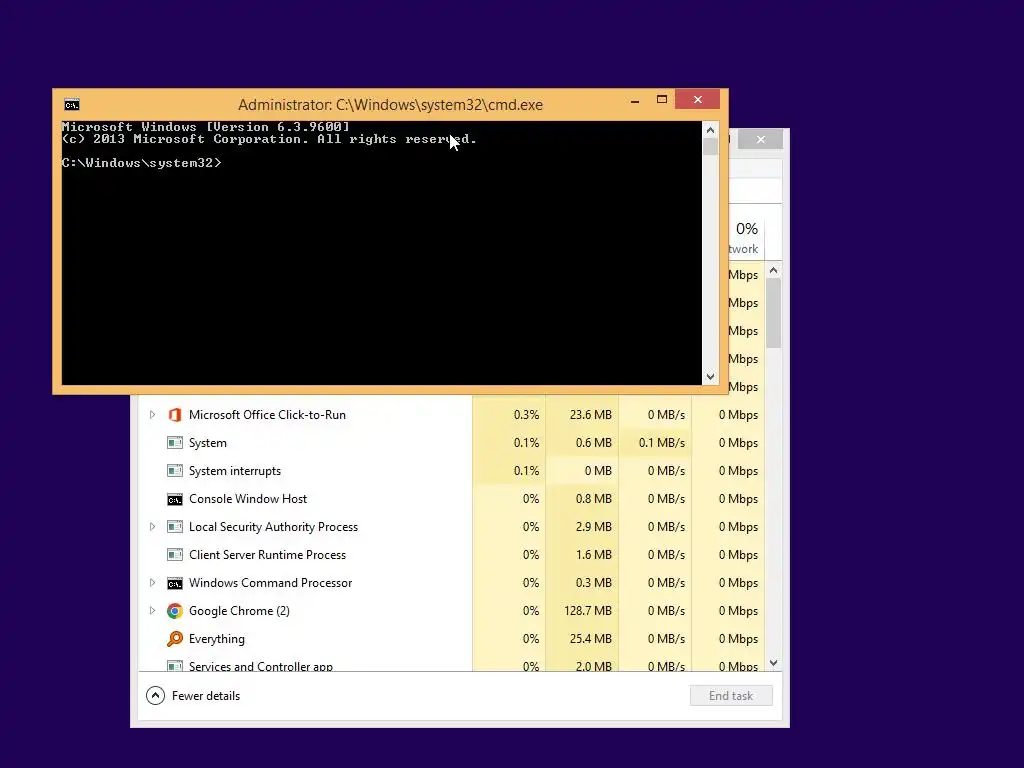Select Local Security Authority Process name
The height and width of the screenshot is (768, 1024).
click(x=273, y=527)
